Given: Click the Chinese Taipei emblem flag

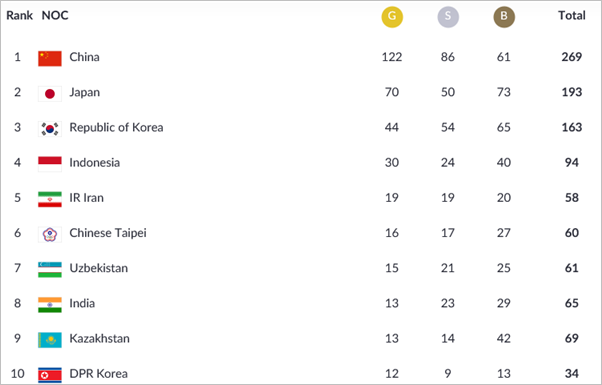Looking at the screenshot, I should pyautogui.click(x=50, y=235).
